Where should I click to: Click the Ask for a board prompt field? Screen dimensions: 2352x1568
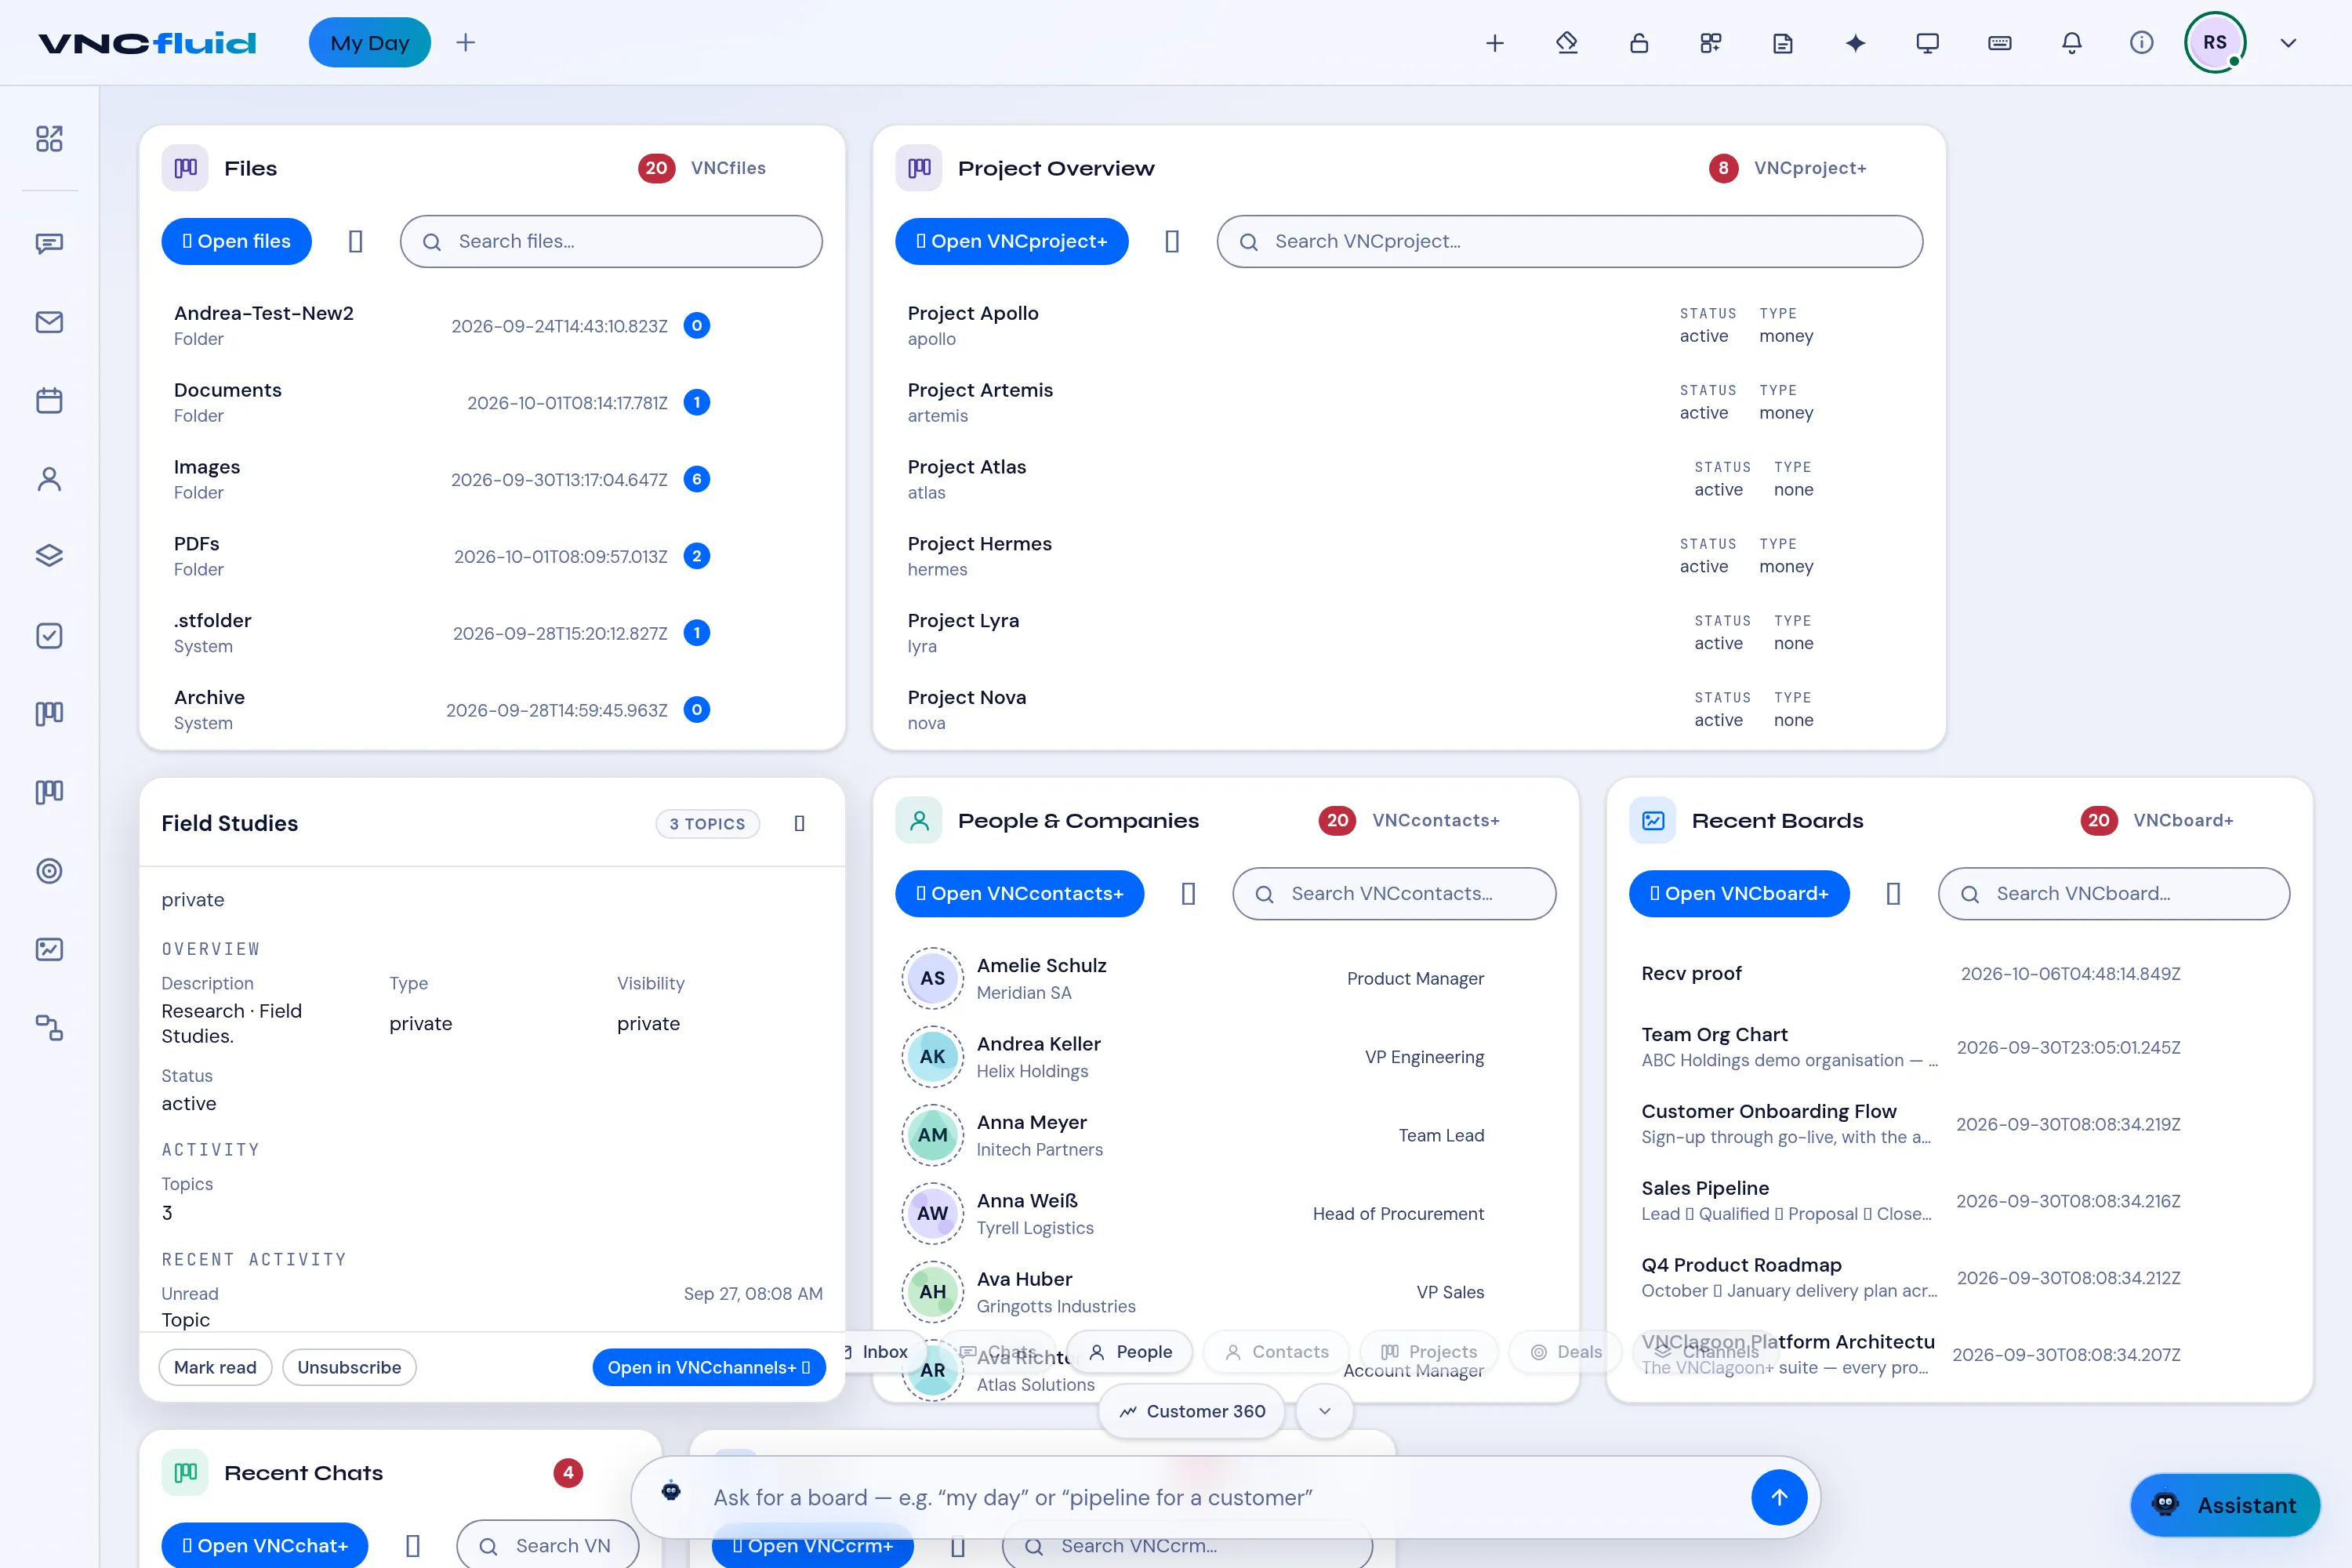[x=1225, y=1497]
